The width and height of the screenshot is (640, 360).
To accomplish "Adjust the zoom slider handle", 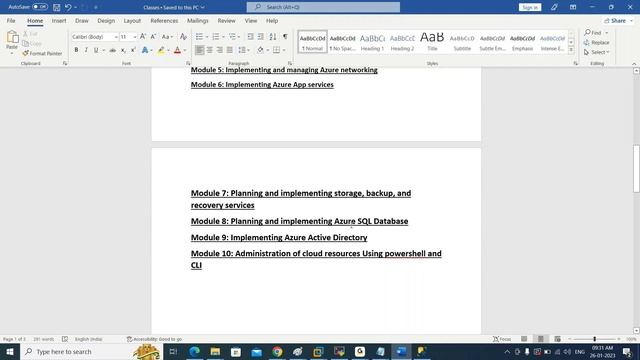I will tap(595, 339).
